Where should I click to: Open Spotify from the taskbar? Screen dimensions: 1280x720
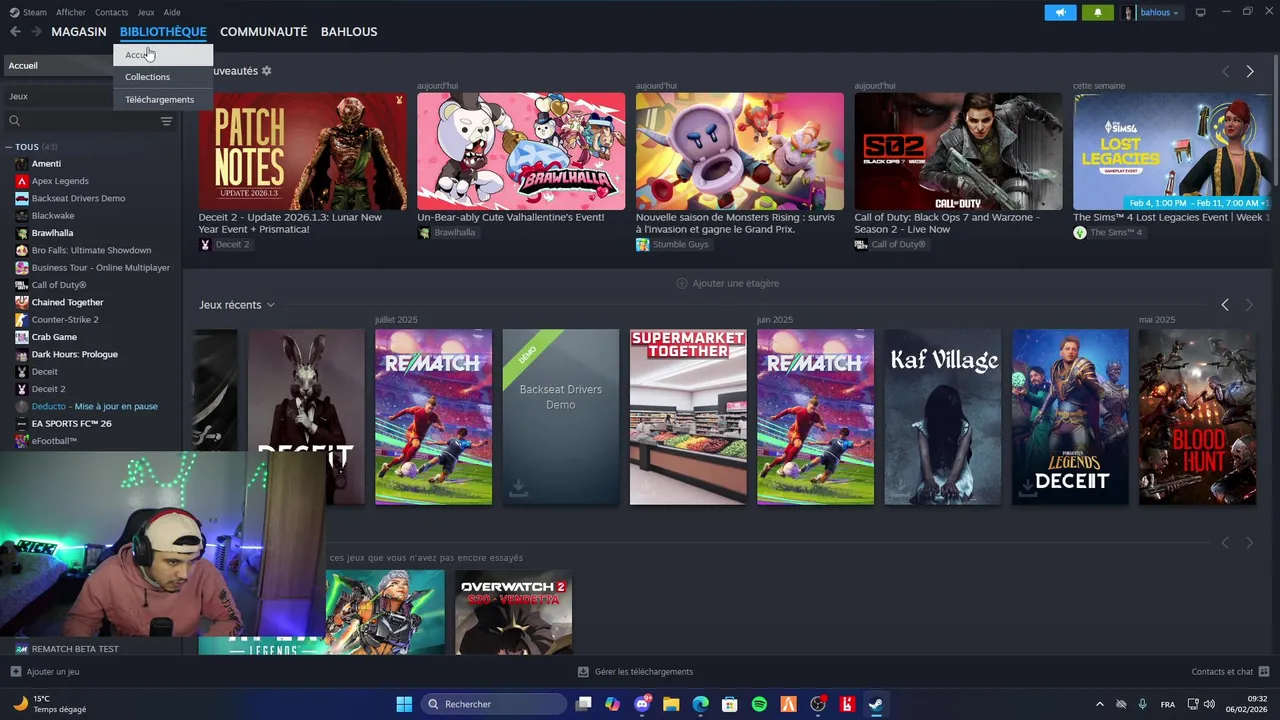tap(759, 704)
